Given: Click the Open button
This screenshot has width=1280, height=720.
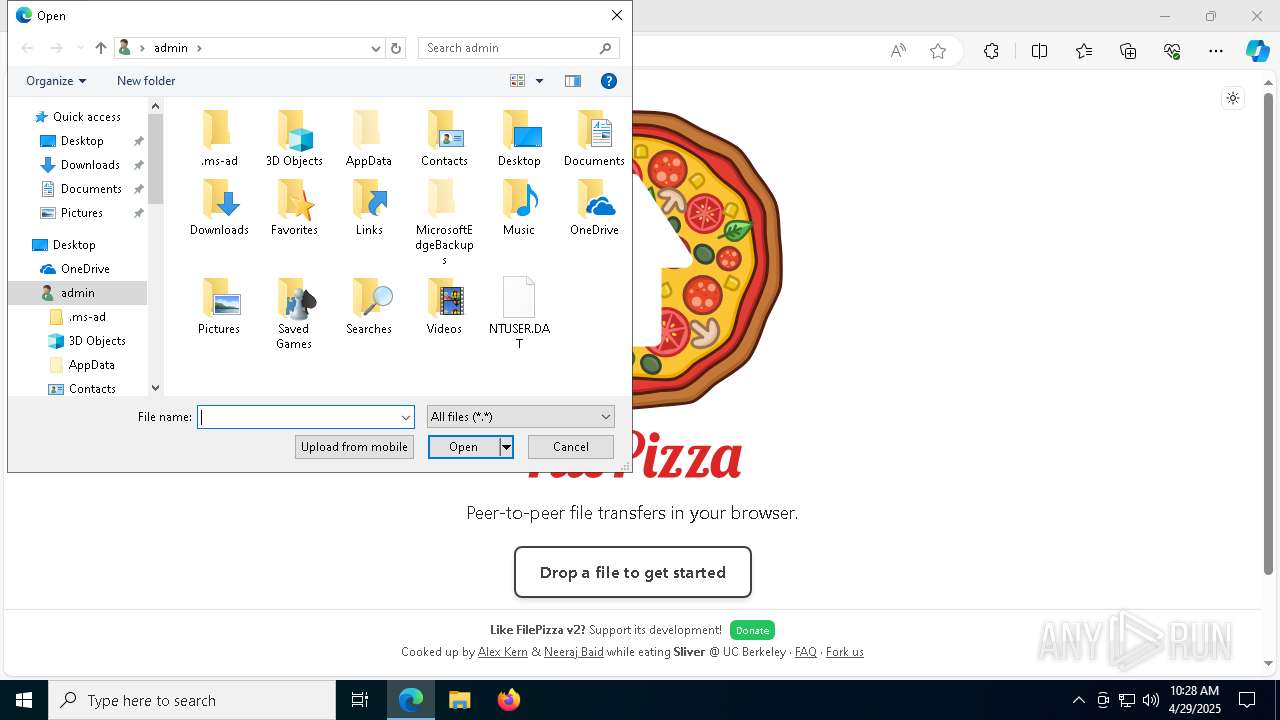Looking at the screenshot, I should [464, 447].
